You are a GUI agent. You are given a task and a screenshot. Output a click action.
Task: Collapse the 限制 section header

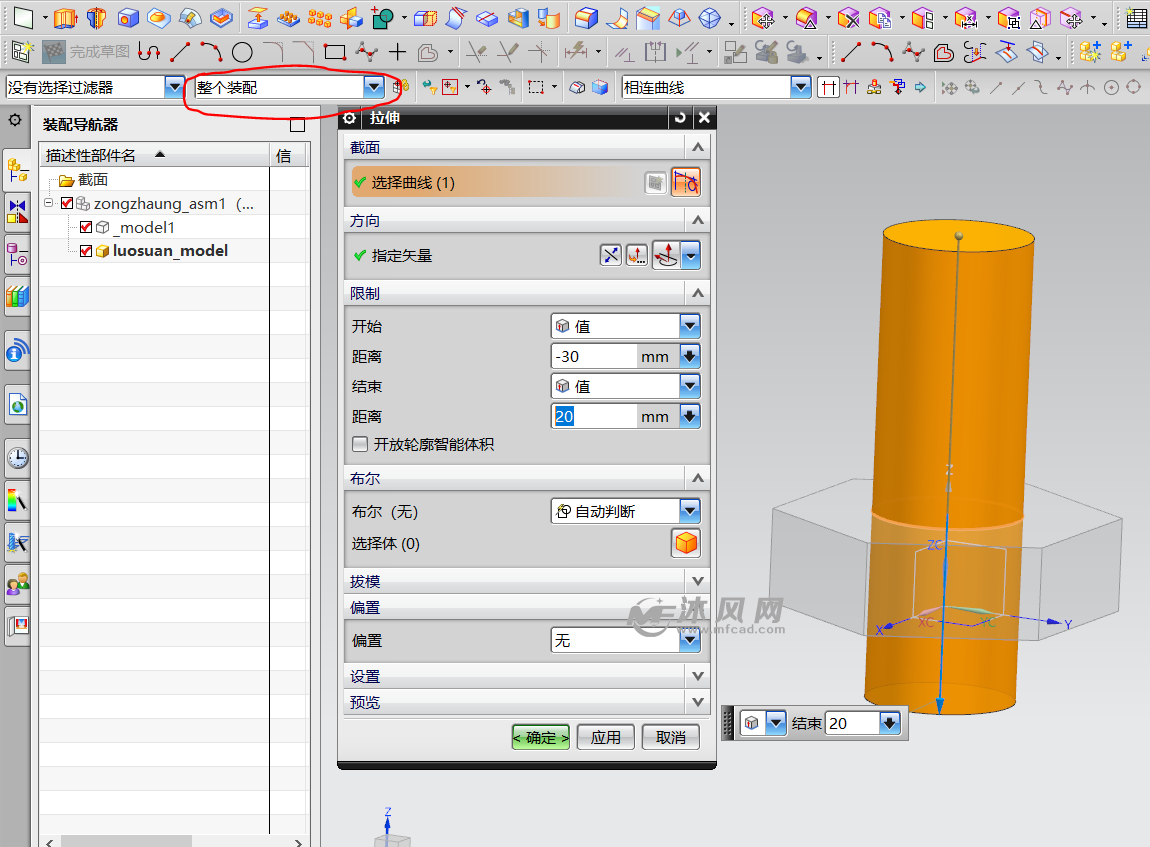click(697, 293)
